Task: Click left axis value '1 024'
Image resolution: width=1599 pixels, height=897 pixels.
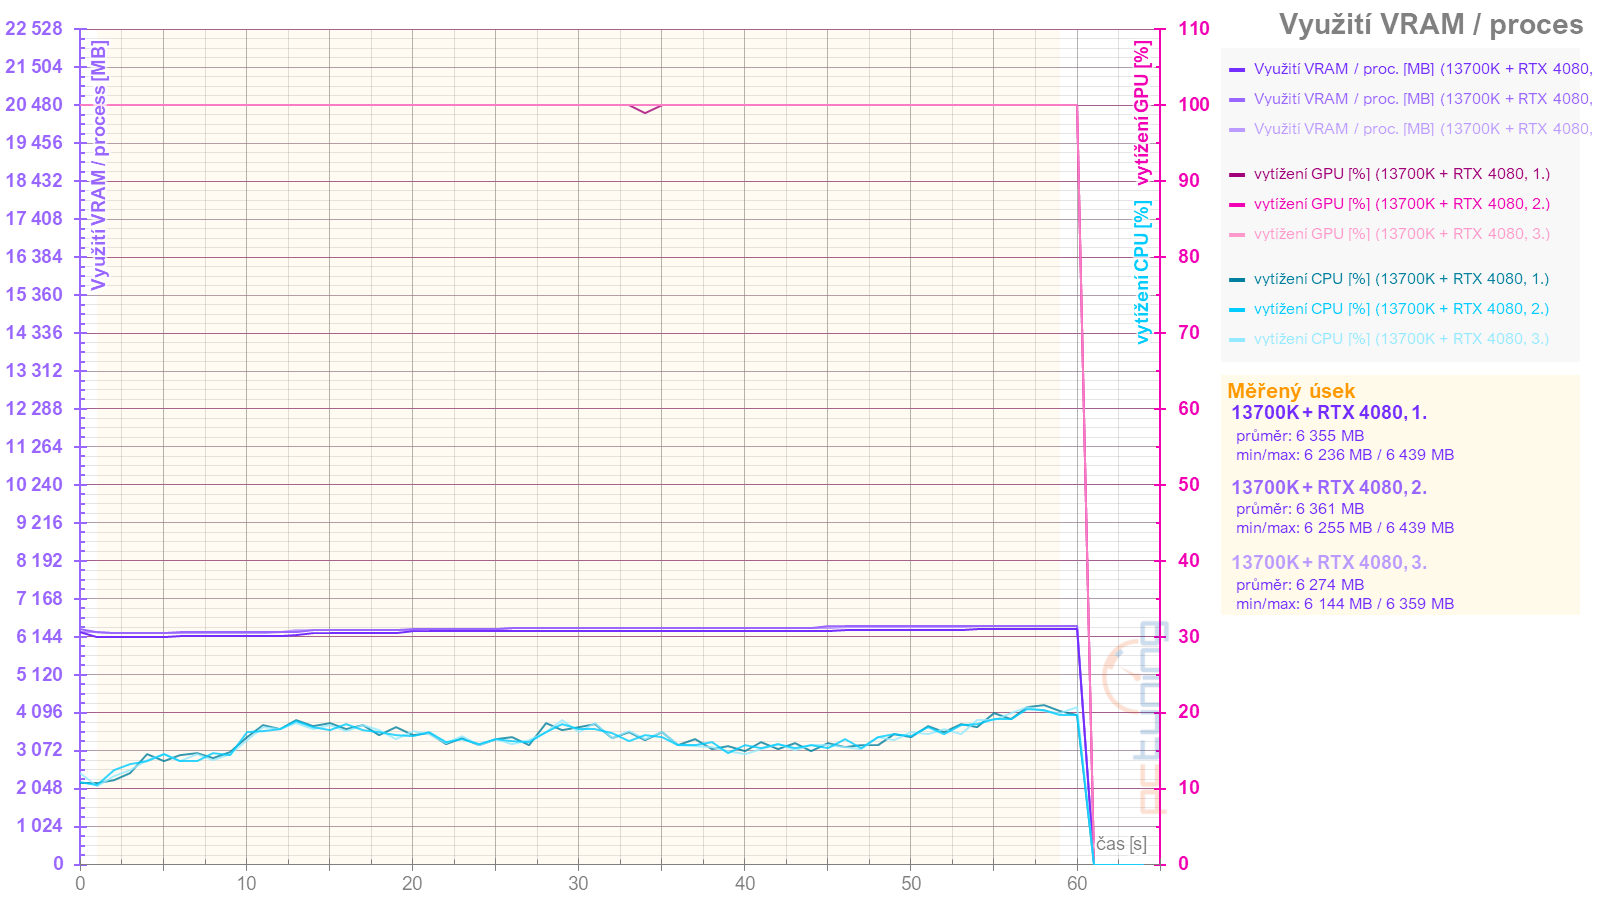Action: [x=39, y=826]
